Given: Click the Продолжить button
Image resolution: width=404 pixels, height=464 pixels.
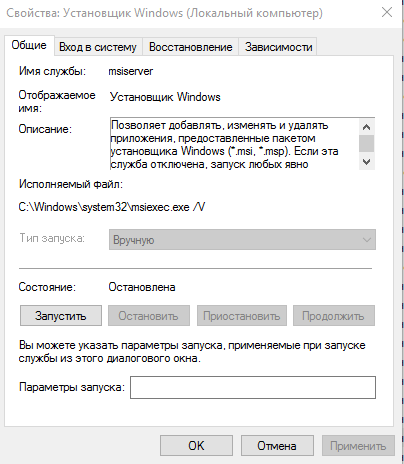Looking at the screenshot, I should pos(334,316).
